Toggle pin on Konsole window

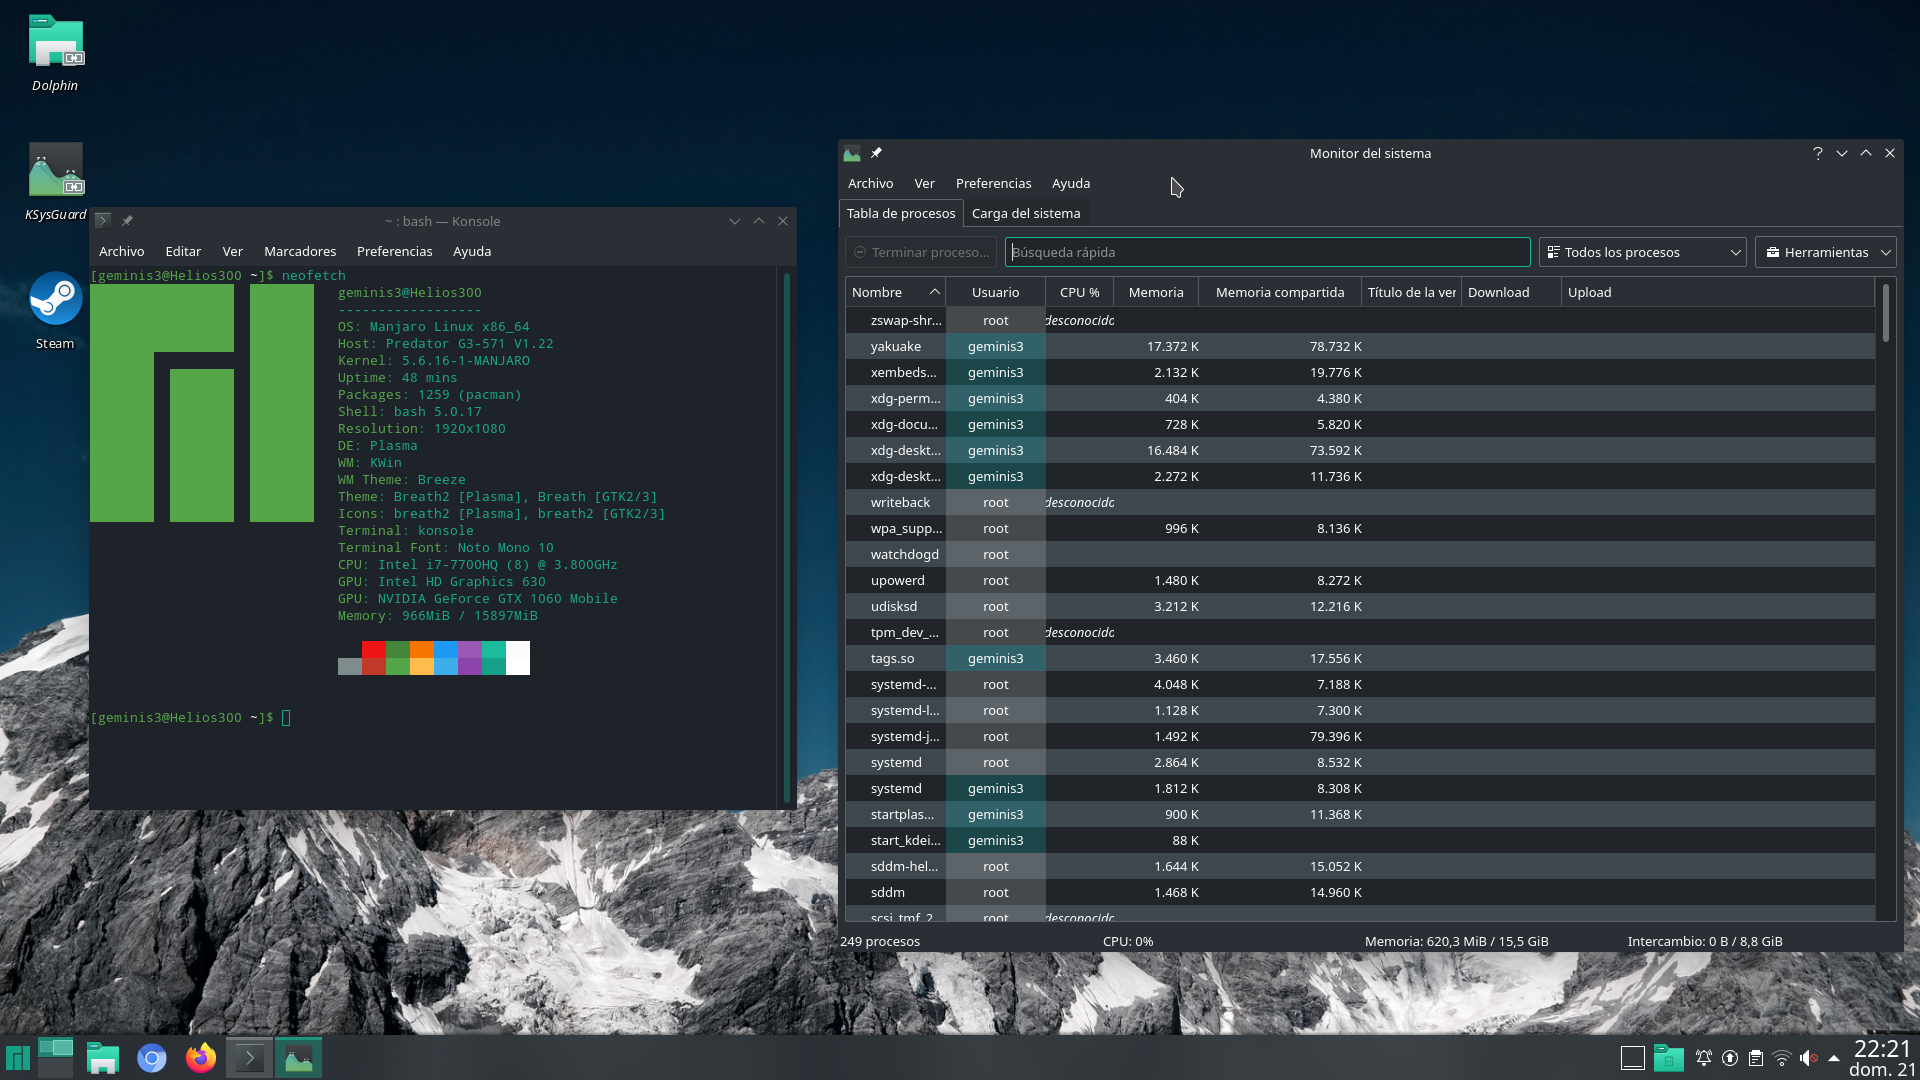[x=127, y=221]
